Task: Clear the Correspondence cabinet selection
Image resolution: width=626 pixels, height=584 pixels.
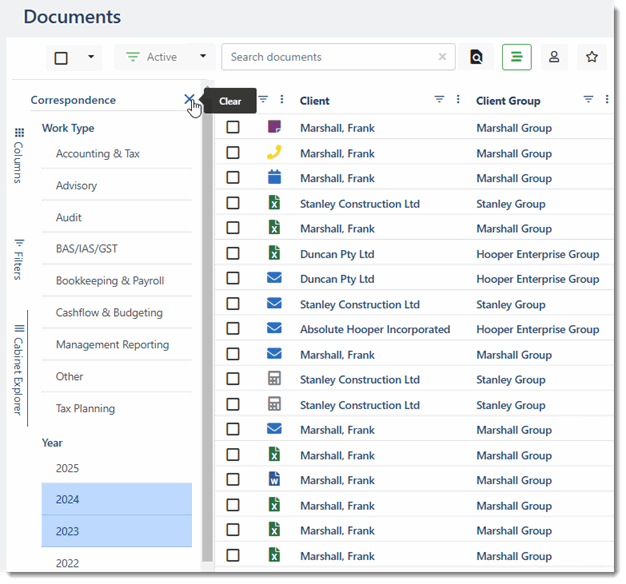Action: pos(189,99)
